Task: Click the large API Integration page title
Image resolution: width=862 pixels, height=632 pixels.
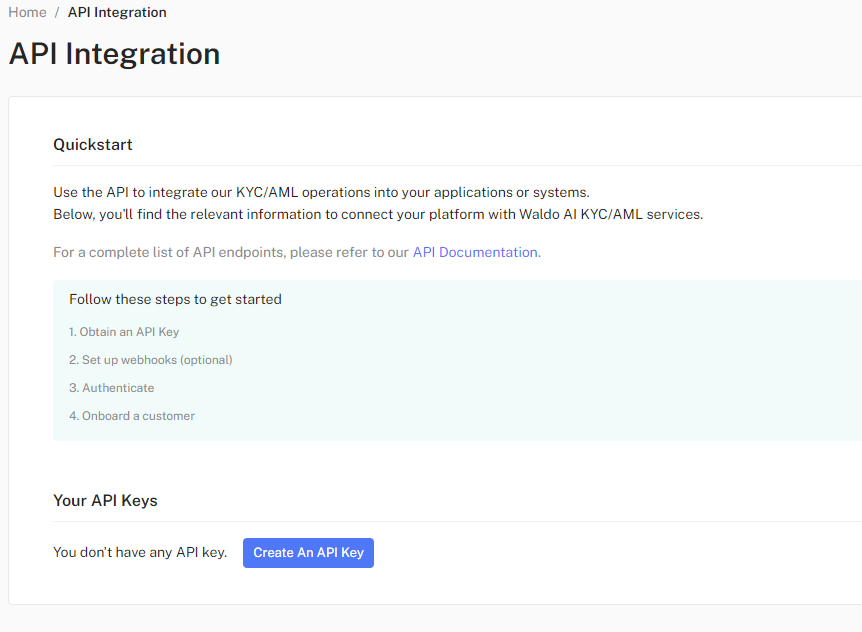Action: click(114, 53)
